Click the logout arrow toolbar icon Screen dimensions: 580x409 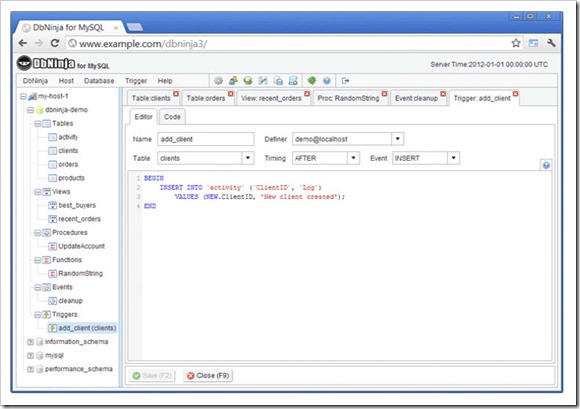point(345,81)
